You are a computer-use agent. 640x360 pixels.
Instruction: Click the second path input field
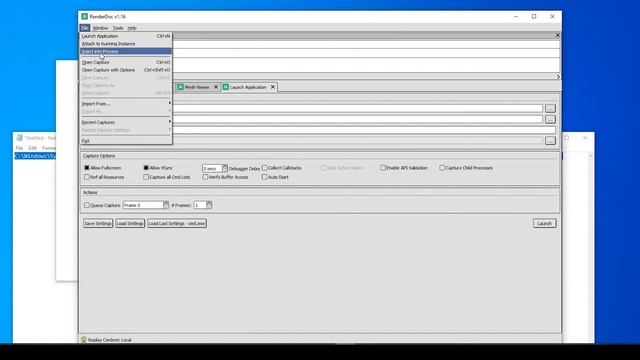coord(358,119)
